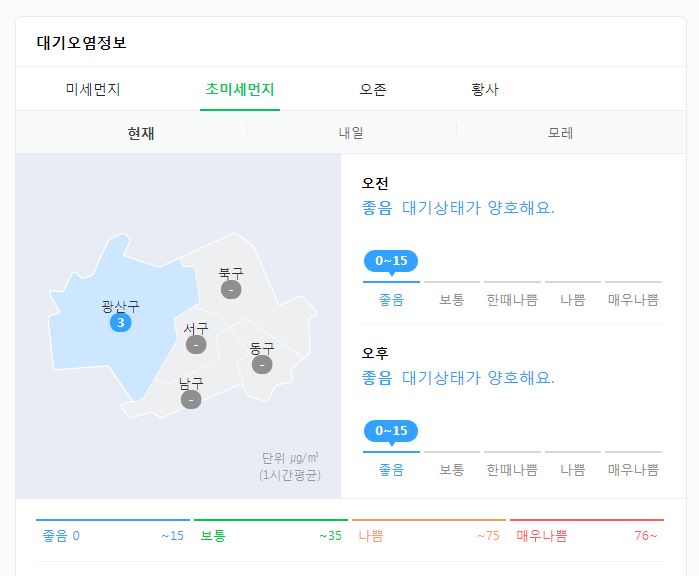Viewport: 699px width, 576px height.
Task: Open the 오존 tab
Action: coord(373,89)
